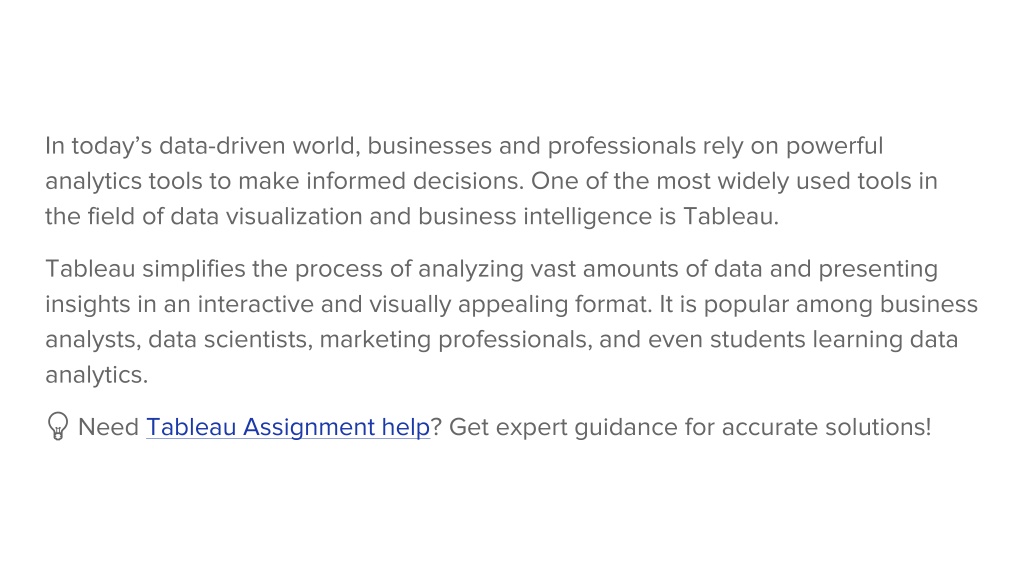Click the word Need after the lightbulb
This screenshot has height=576, width=1024.
108,427
